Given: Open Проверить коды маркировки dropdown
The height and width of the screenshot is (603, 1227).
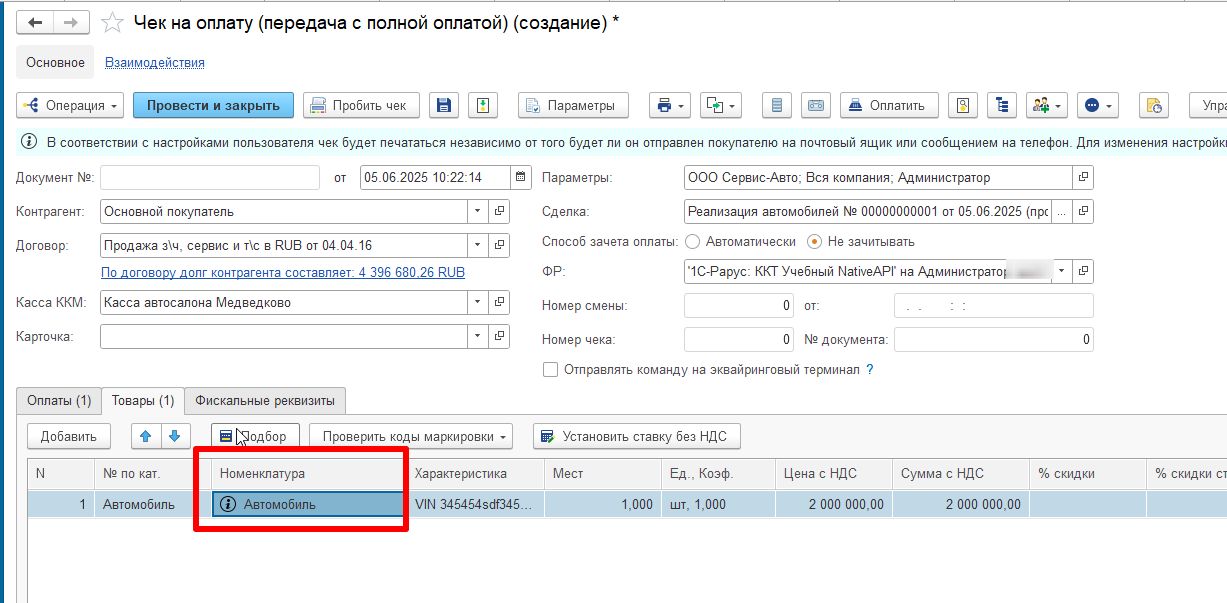Looking at the screenshot, I should (411, 436).
